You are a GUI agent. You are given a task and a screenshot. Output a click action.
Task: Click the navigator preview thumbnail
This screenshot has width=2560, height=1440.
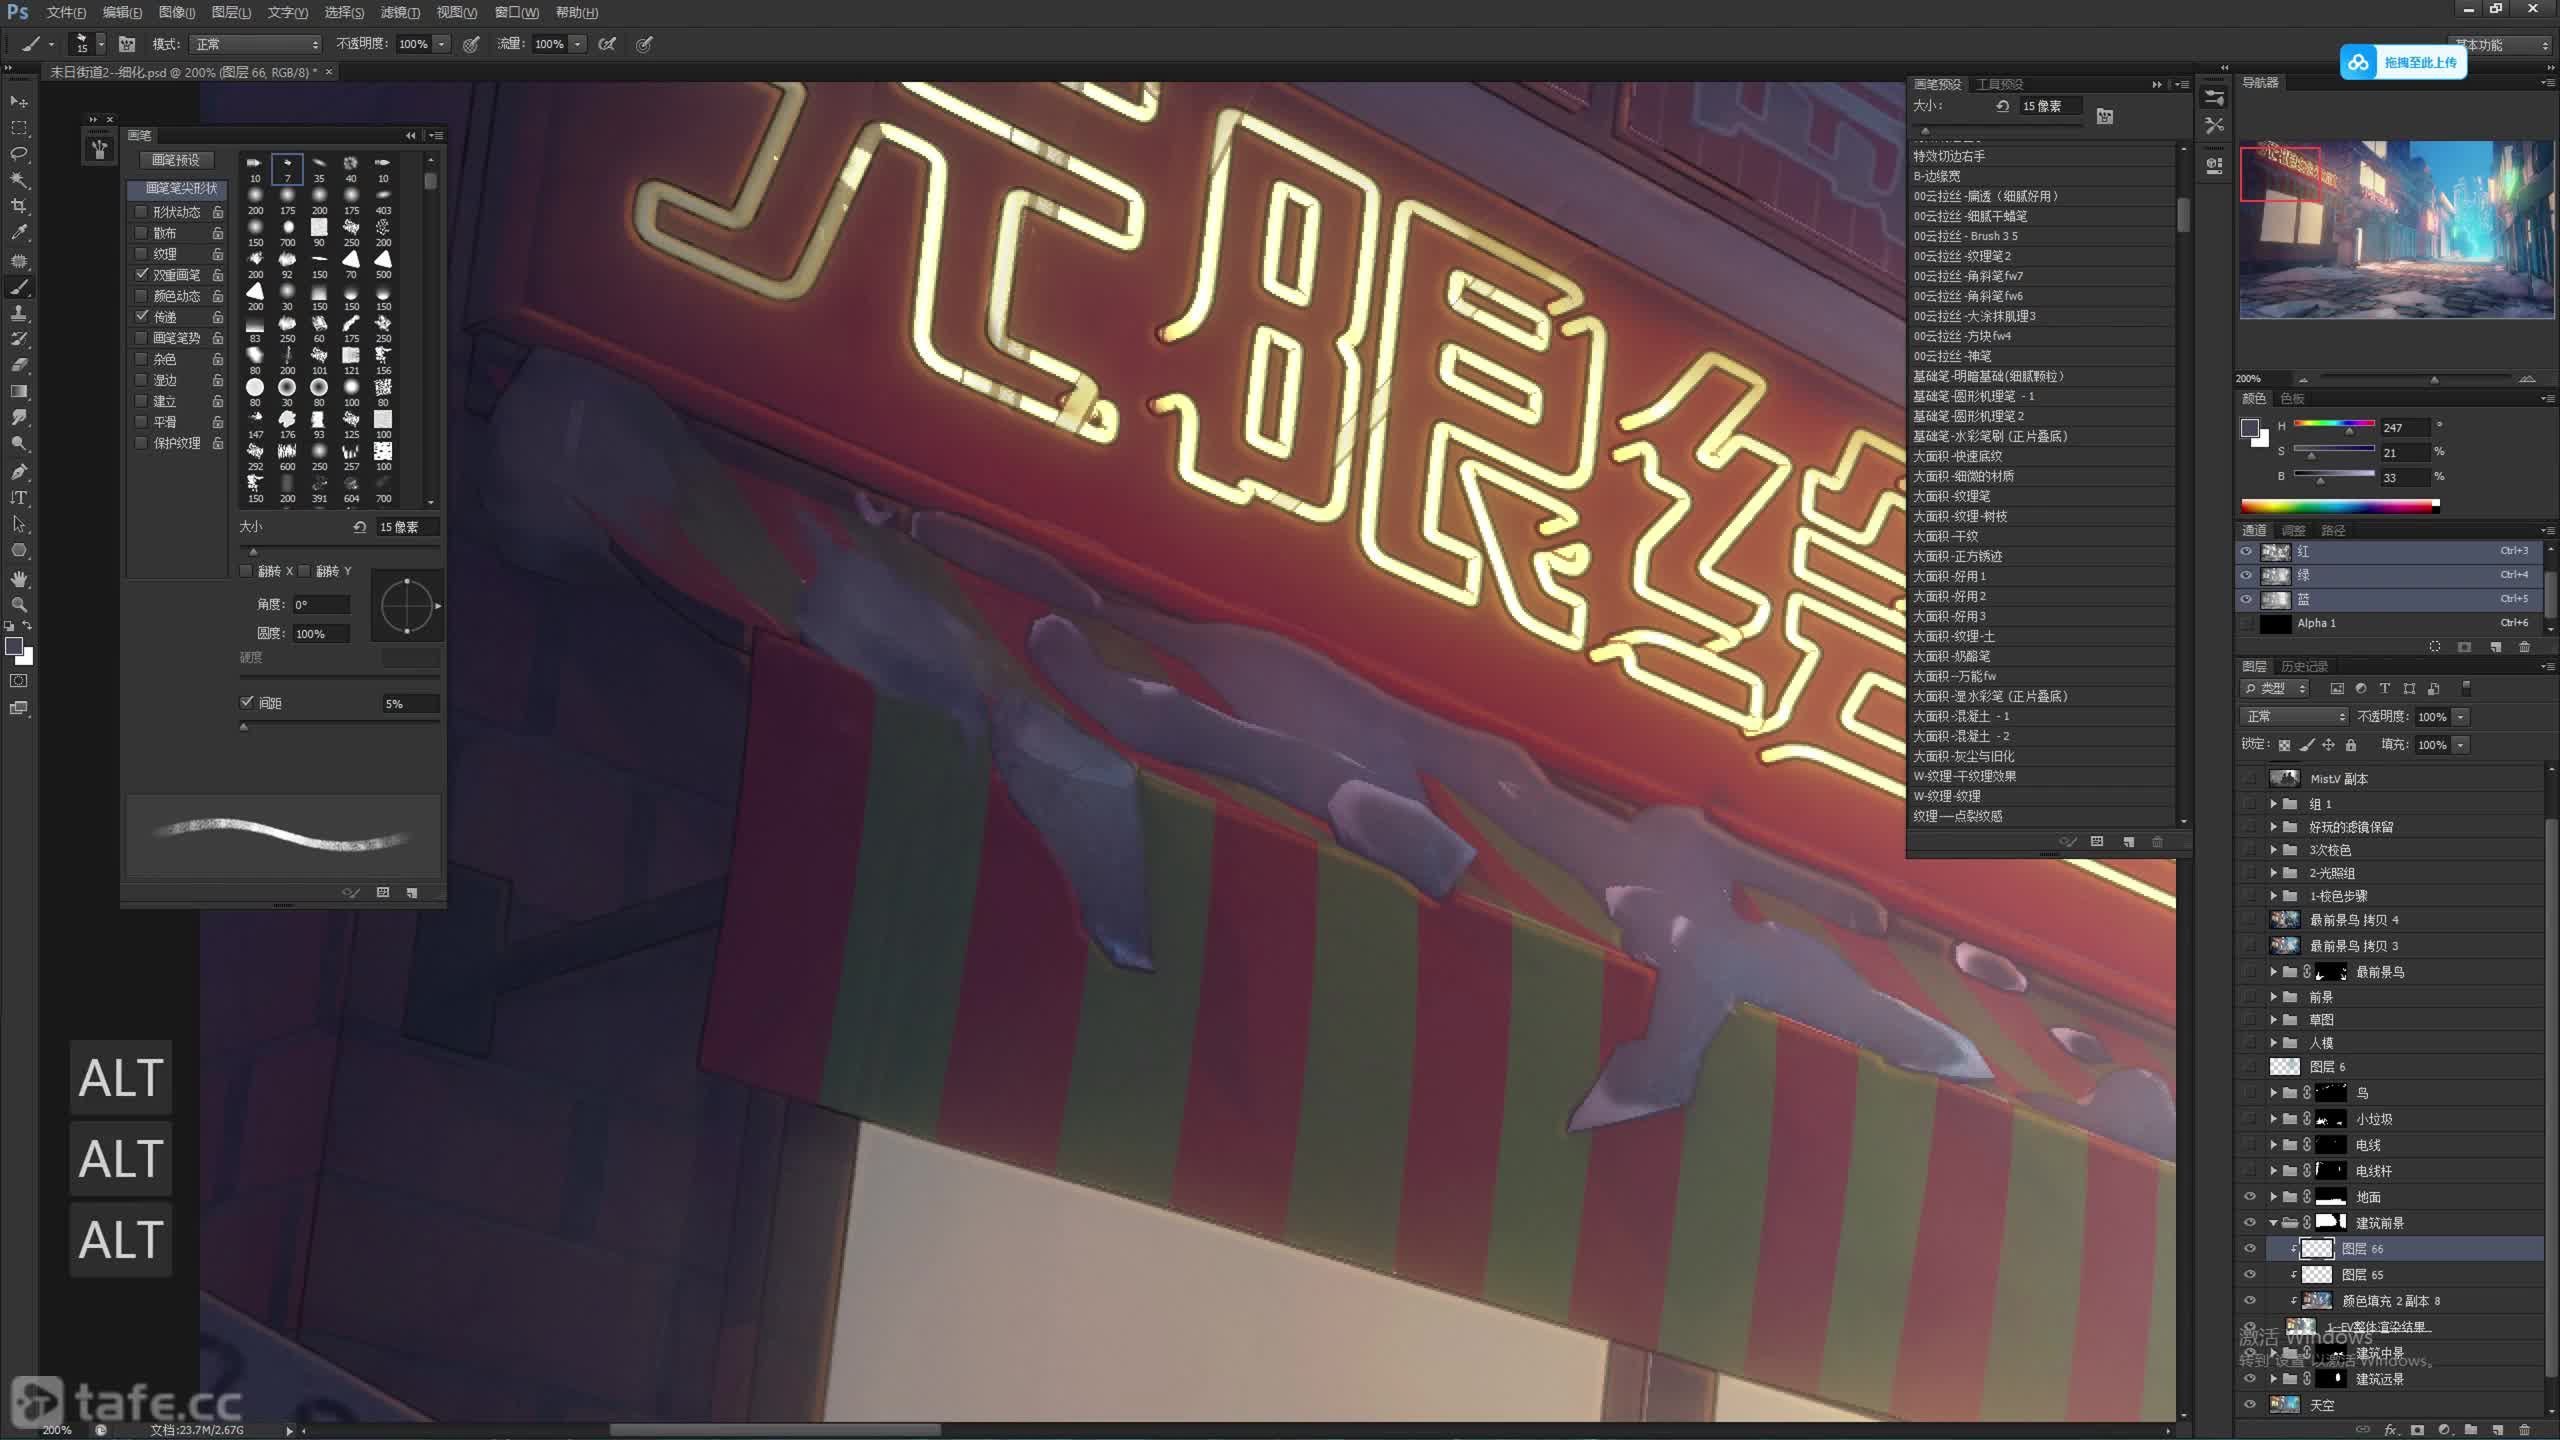click(x=2397, y=230)
